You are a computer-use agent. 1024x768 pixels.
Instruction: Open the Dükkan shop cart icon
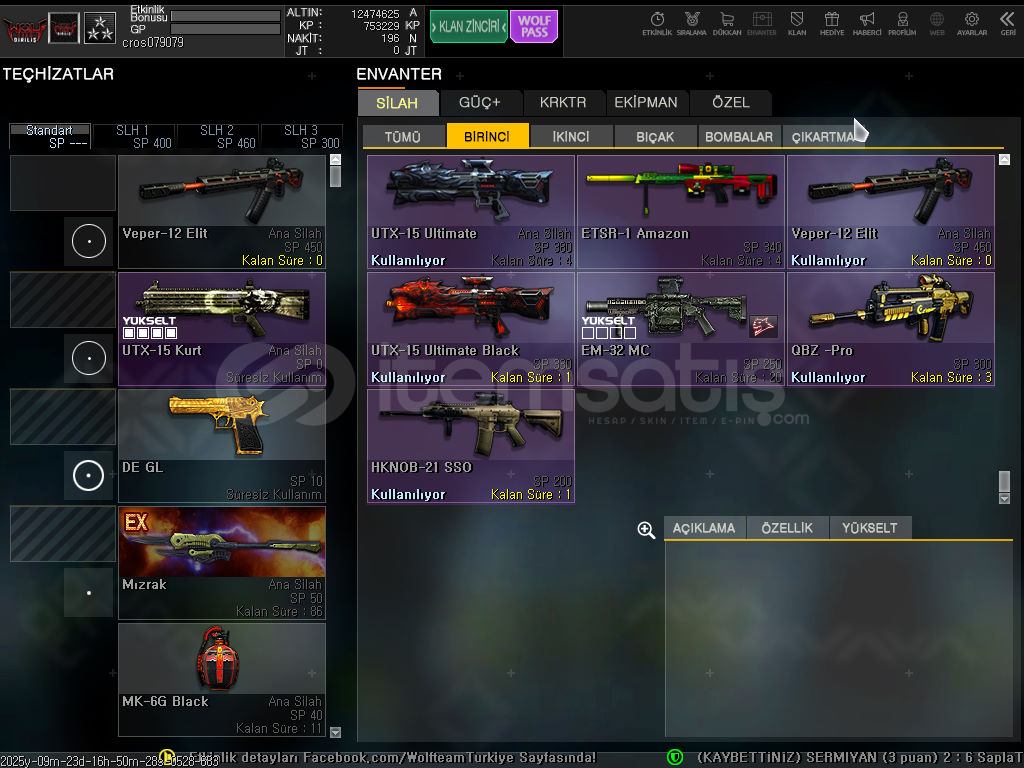tap(727, 24)
